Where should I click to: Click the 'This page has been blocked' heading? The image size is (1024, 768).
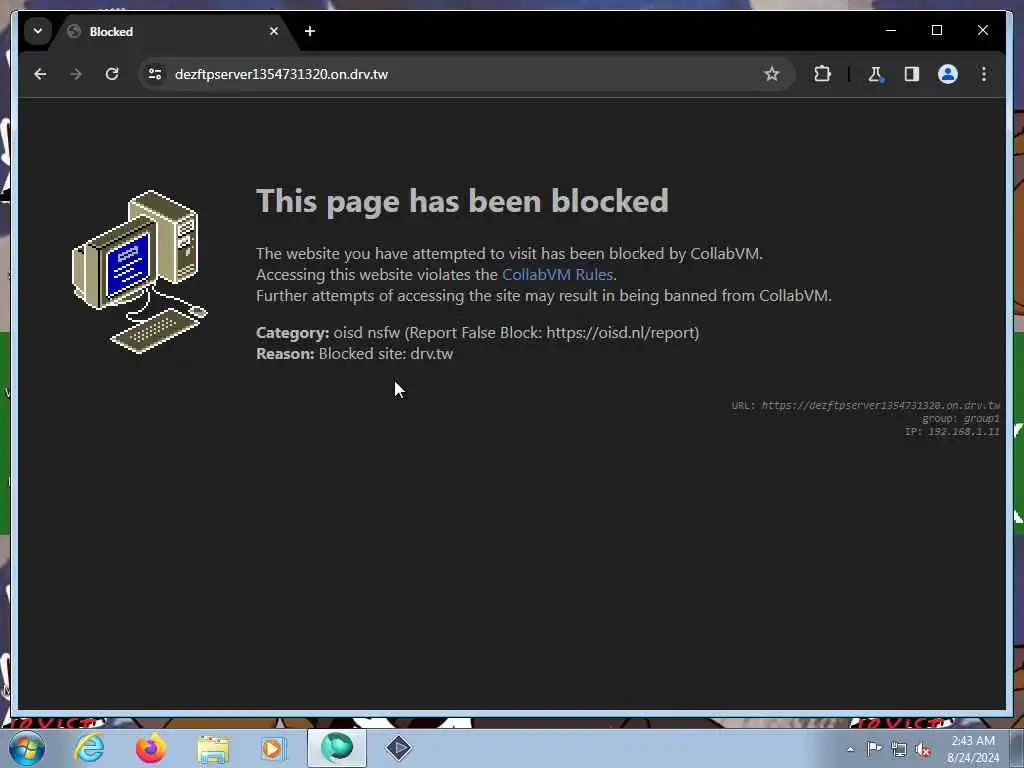[x=462, y=201]
